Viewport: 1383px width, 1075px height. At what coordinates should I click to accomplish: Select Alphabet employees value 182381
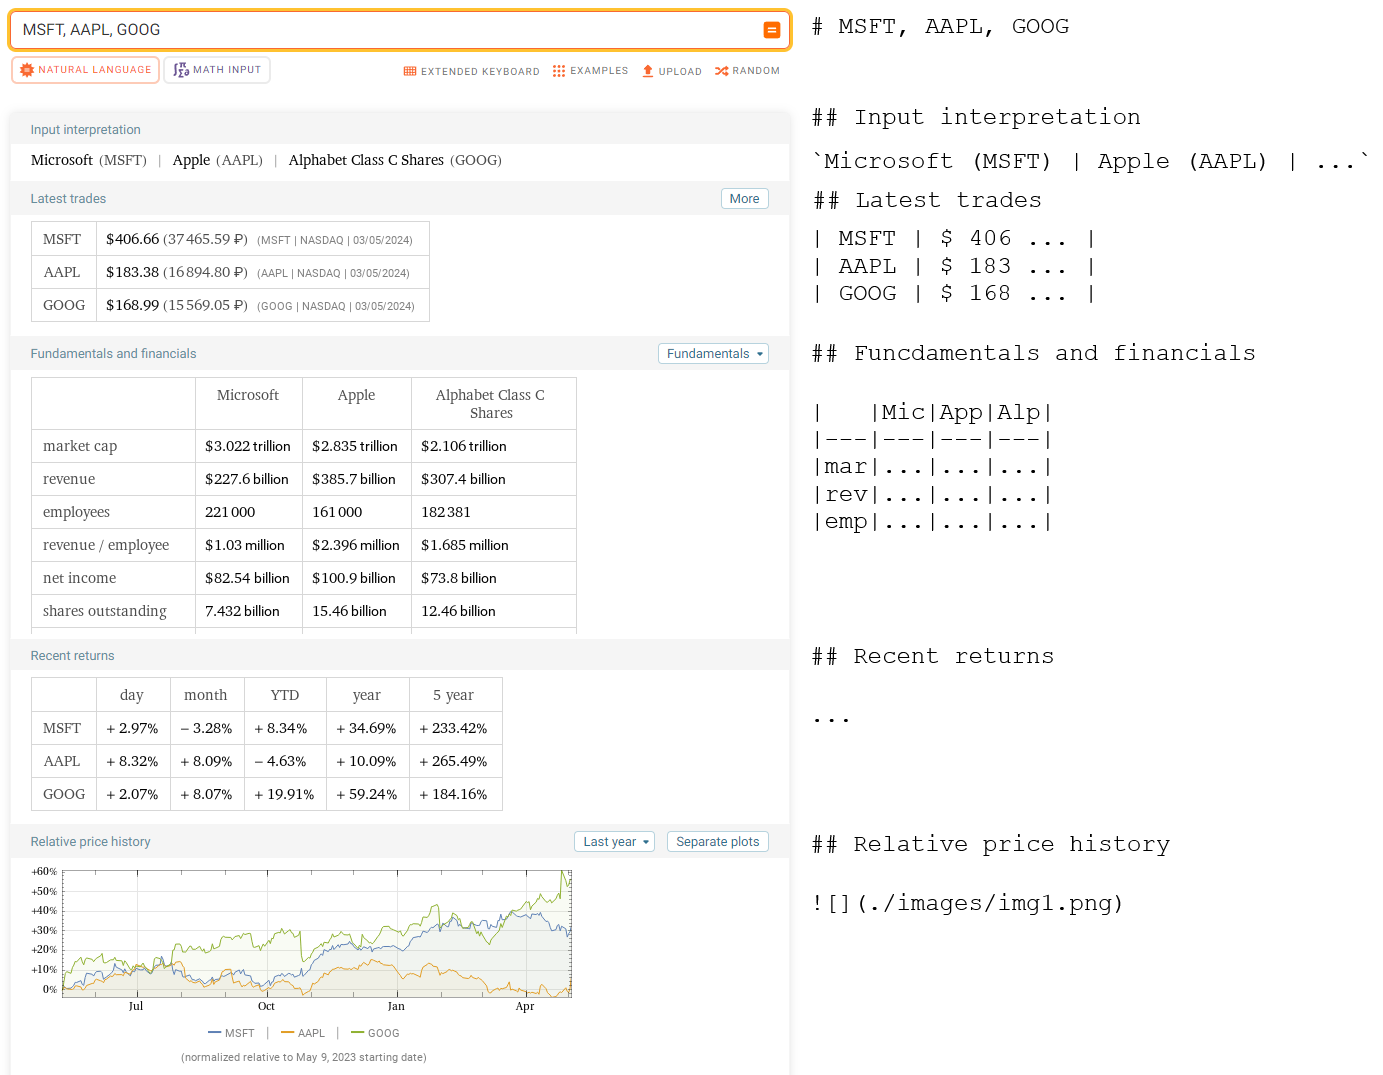click(x=446, y=512)
